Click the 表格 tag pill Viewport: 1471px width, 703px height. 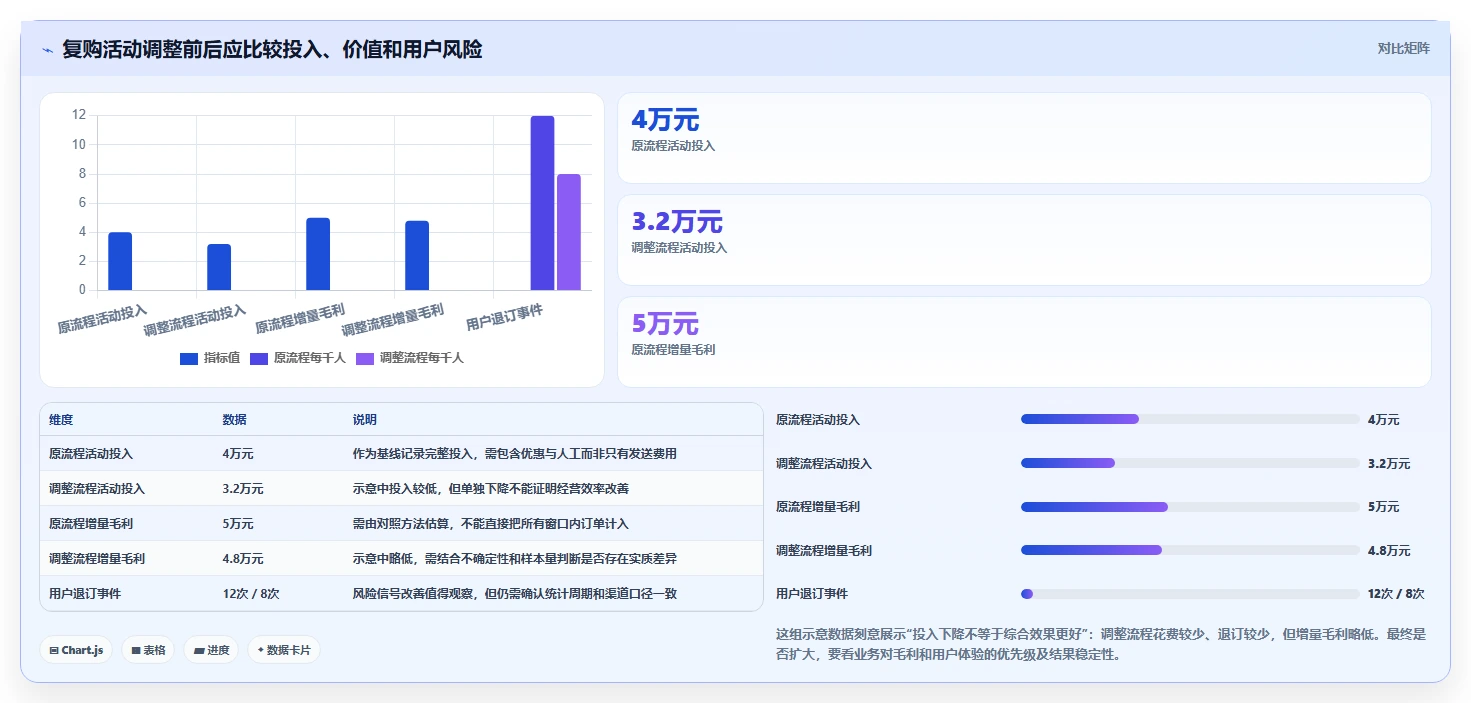tap(148, 650)
